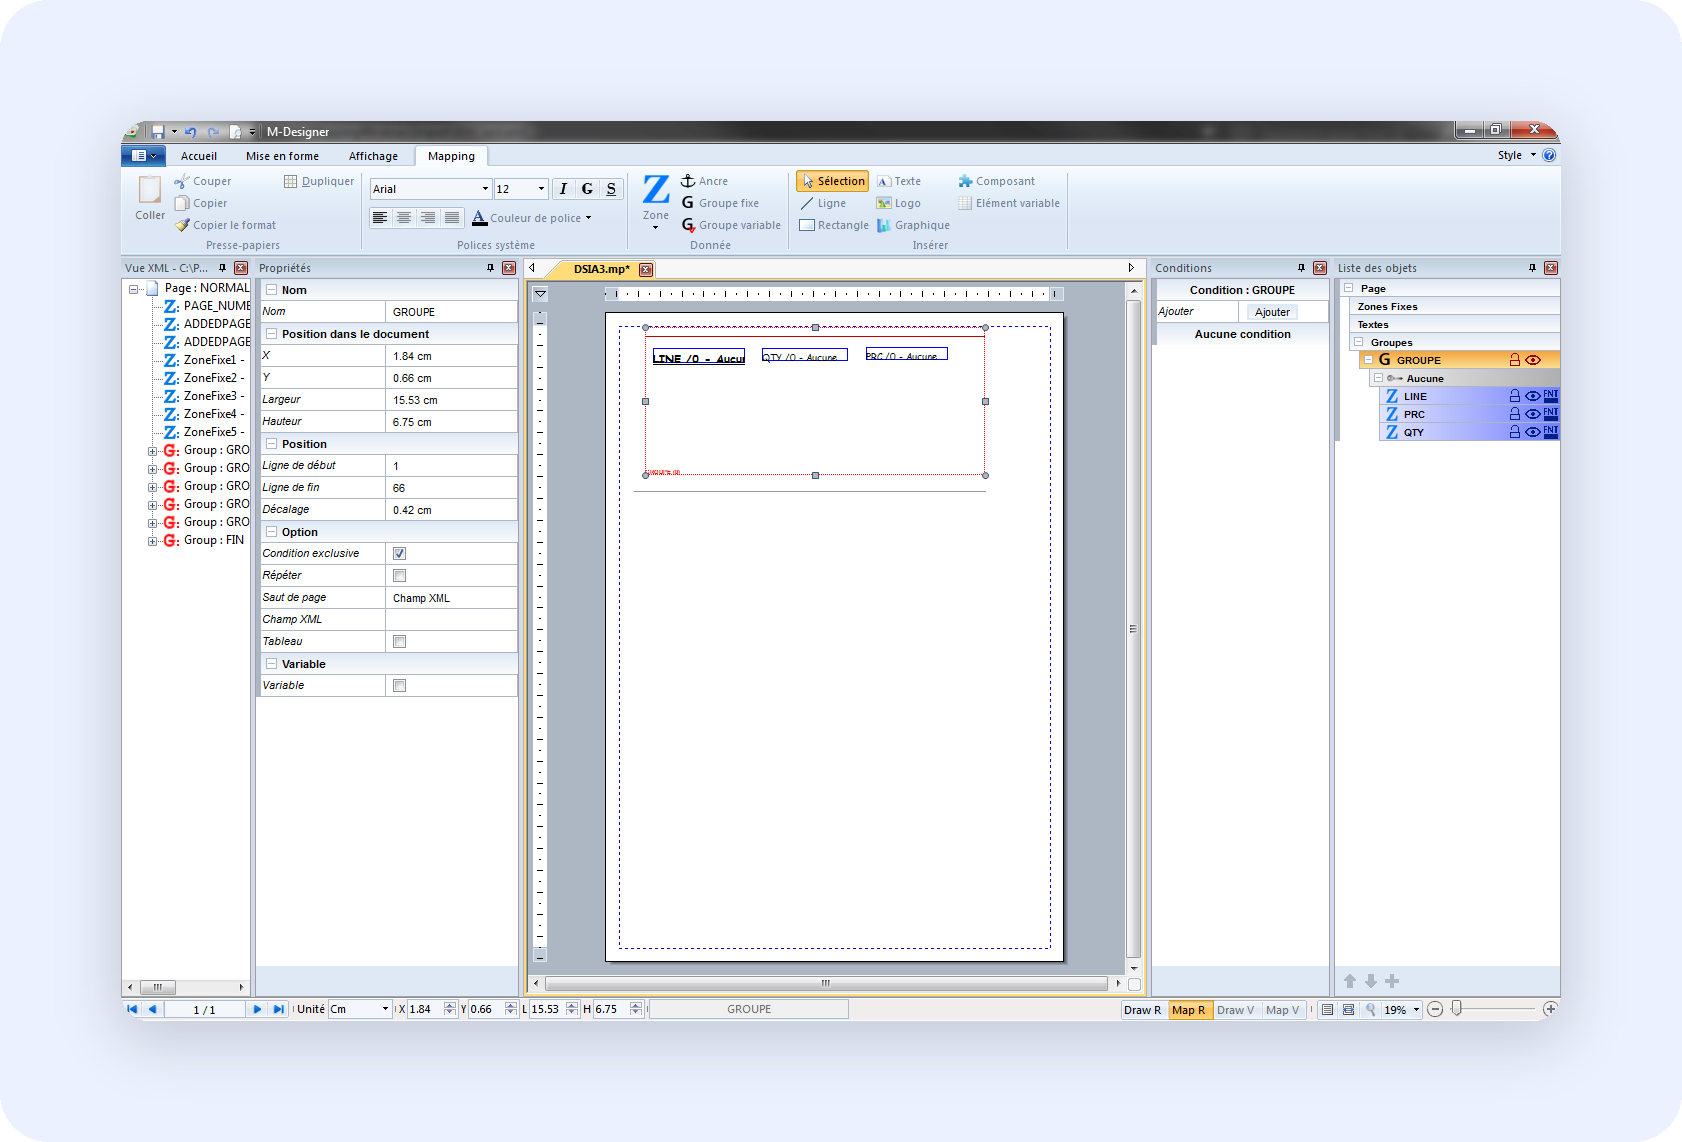Click the Largeur value 15.53 cm field

click(x=451, y=400)
